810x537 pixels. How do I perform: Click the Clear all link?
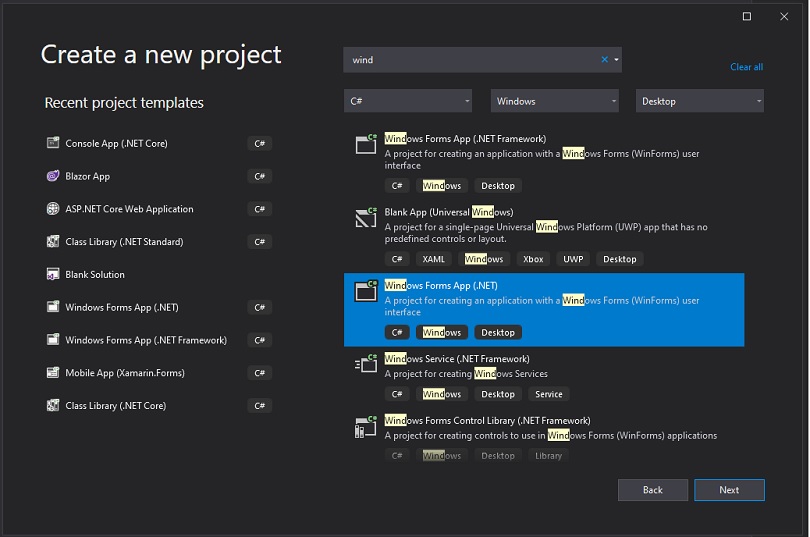[x=746, y=67]
